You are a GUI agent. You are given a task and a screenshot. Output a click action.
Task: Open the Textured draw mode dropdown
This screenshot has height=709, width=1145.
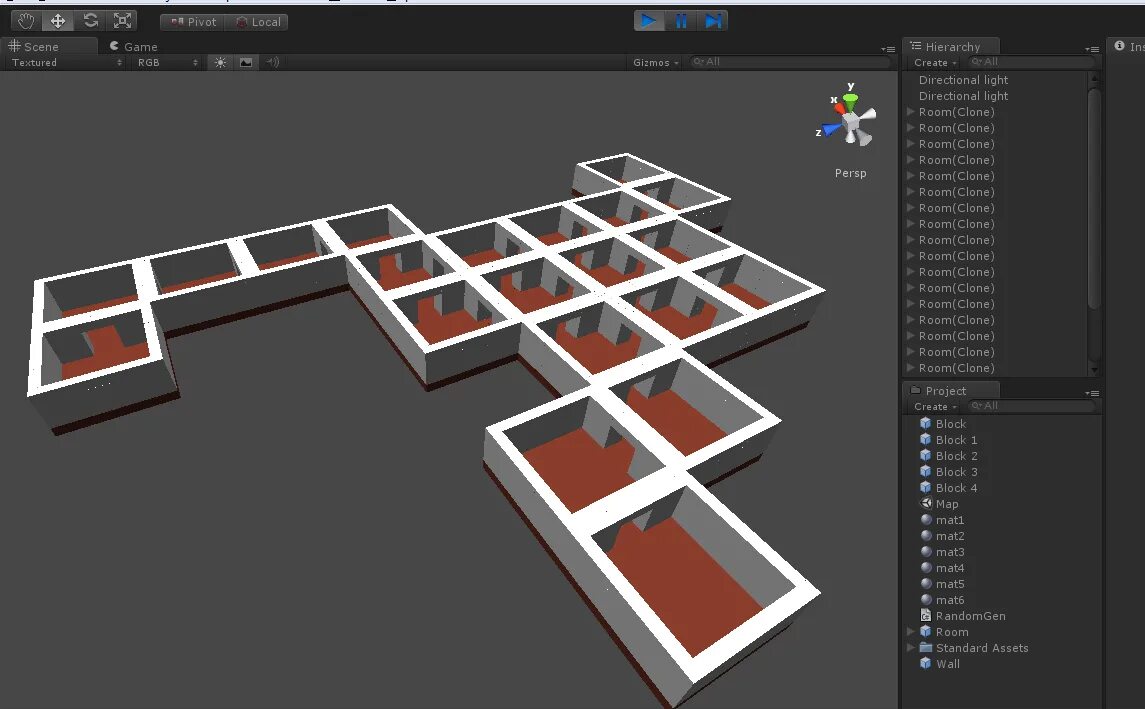[x=66, y=63]
